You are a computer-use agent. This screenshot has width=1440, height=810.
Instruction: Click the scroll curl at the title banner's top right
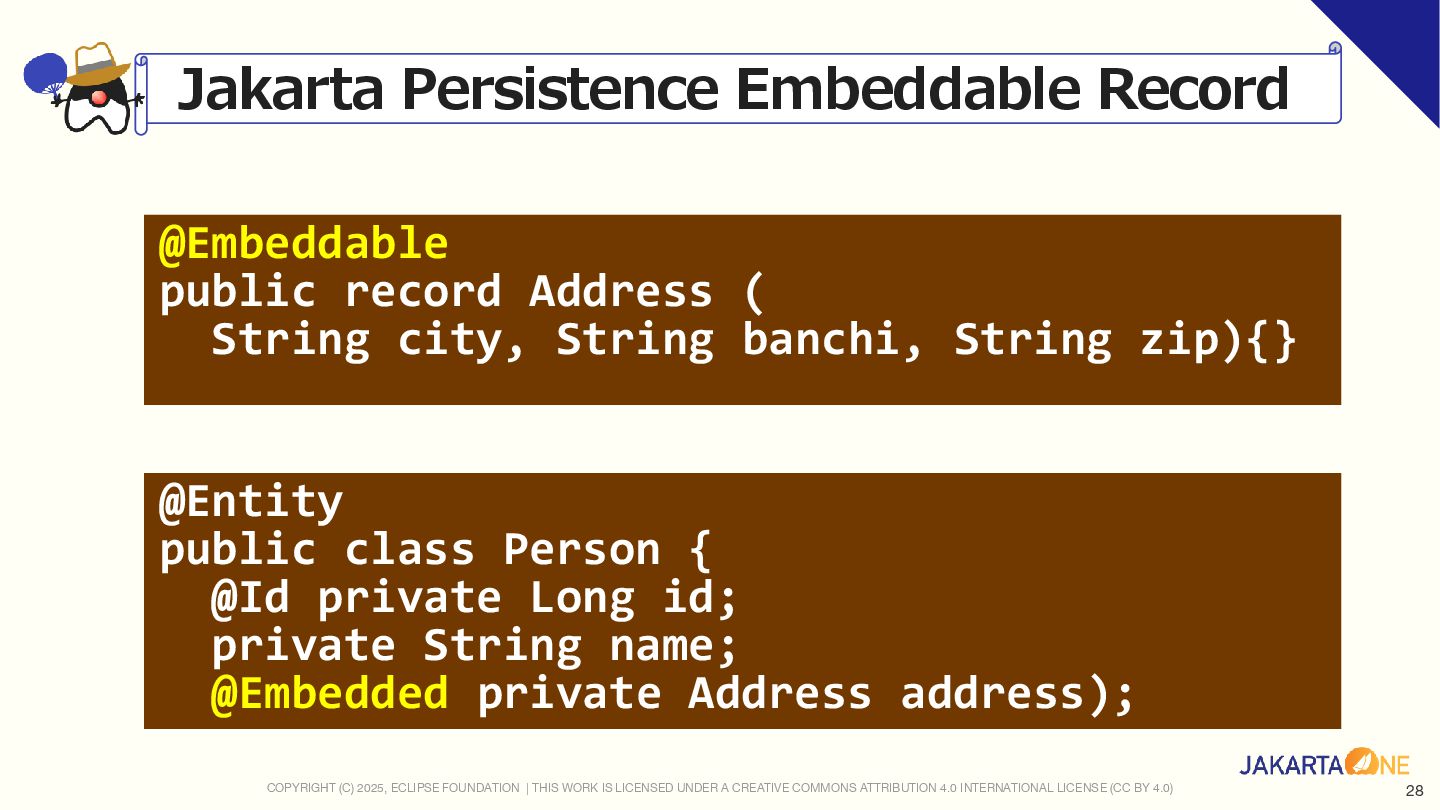point(1334,48)
